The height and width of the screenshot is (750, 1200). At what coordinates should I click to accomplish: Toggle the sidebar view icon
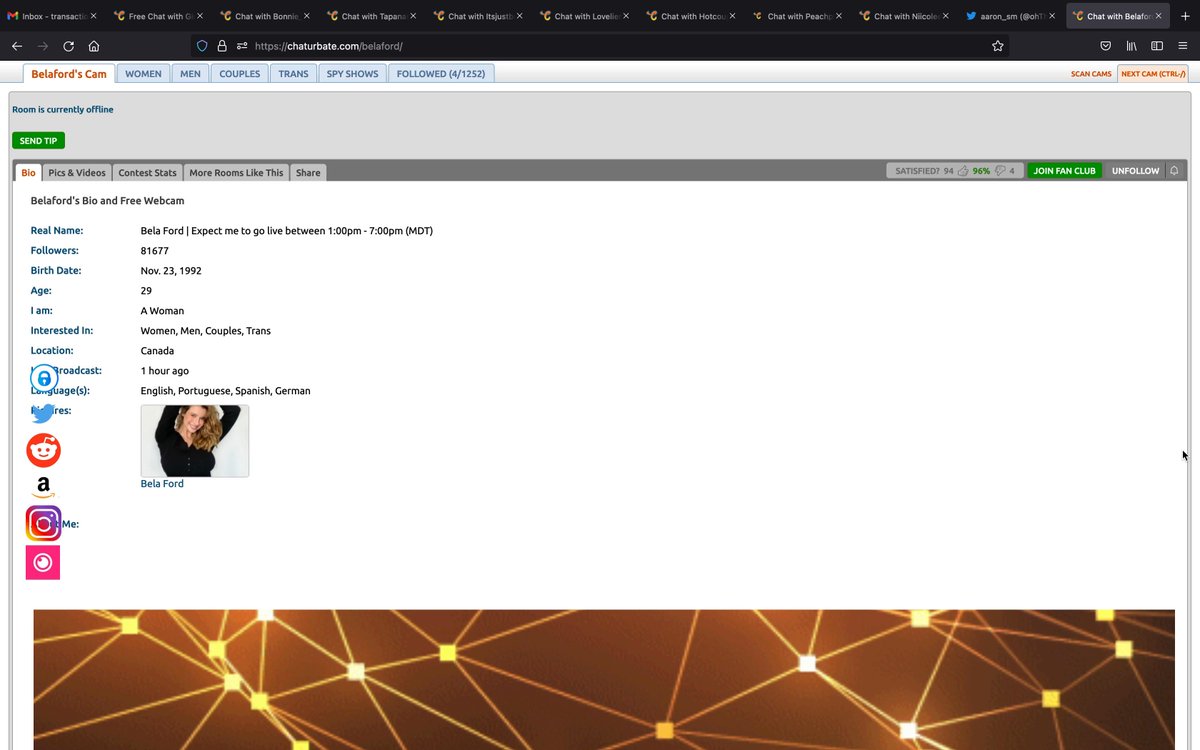tap(1157, 46)
